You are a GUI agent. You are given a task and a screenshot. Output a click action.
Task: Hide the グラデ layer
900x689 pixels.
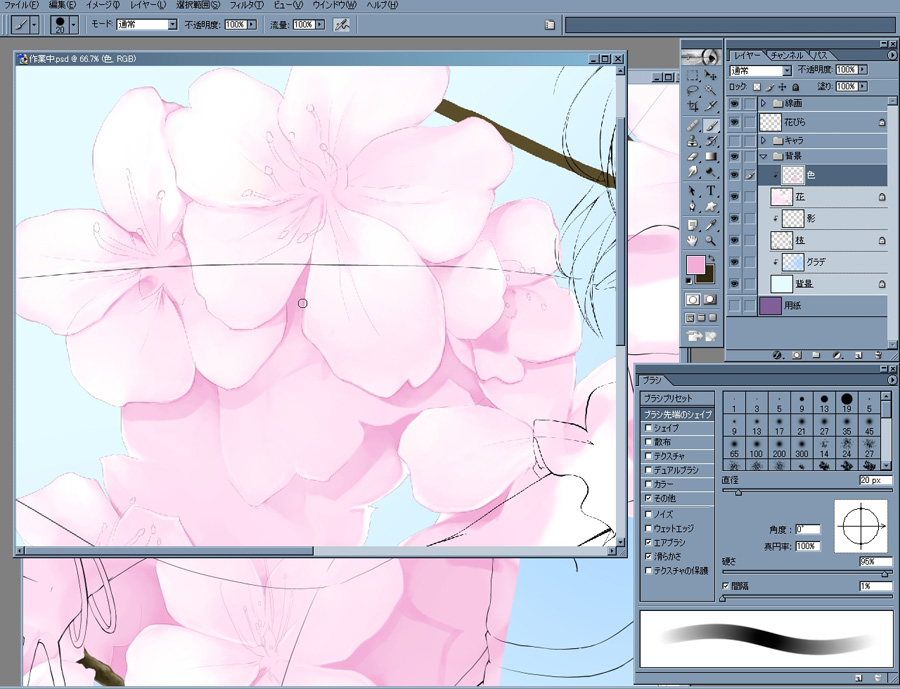pyautogui.click(x=734, y=262)
